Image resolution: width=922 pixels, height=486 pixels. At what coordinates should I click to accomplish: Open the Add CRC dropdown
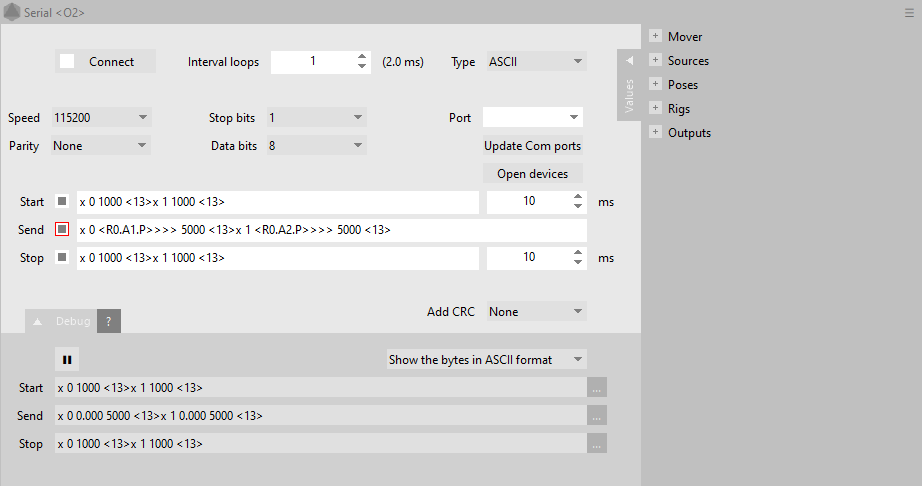535,312
